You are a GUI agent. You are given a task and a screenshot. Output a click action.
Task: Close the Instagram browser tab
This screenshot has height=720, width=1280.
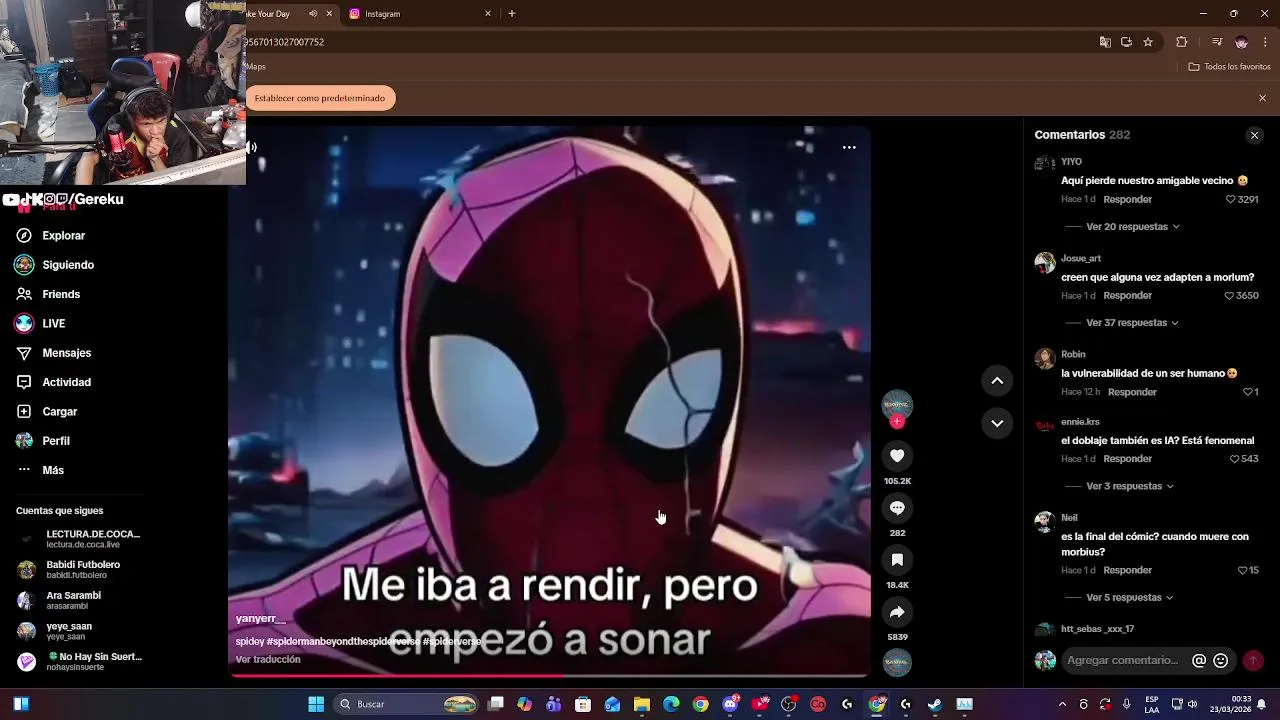(488, 14)
